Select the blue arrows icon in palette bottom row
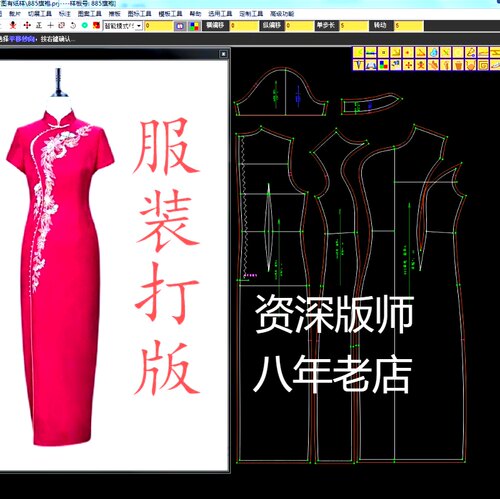 pyautogui.click(x=396, y=65)
